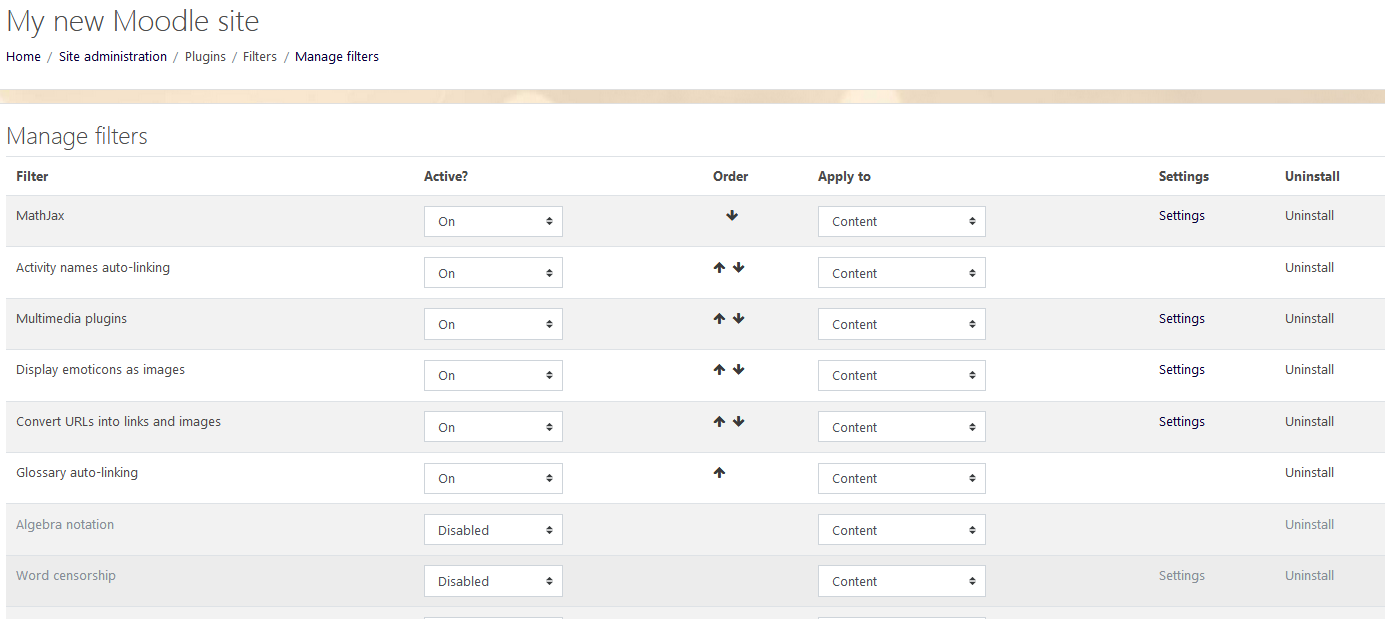Viewport: 1385px width, 619px height.
Task: Uninstall Glossary auto-linking filter
Action: click(1309, 472)
